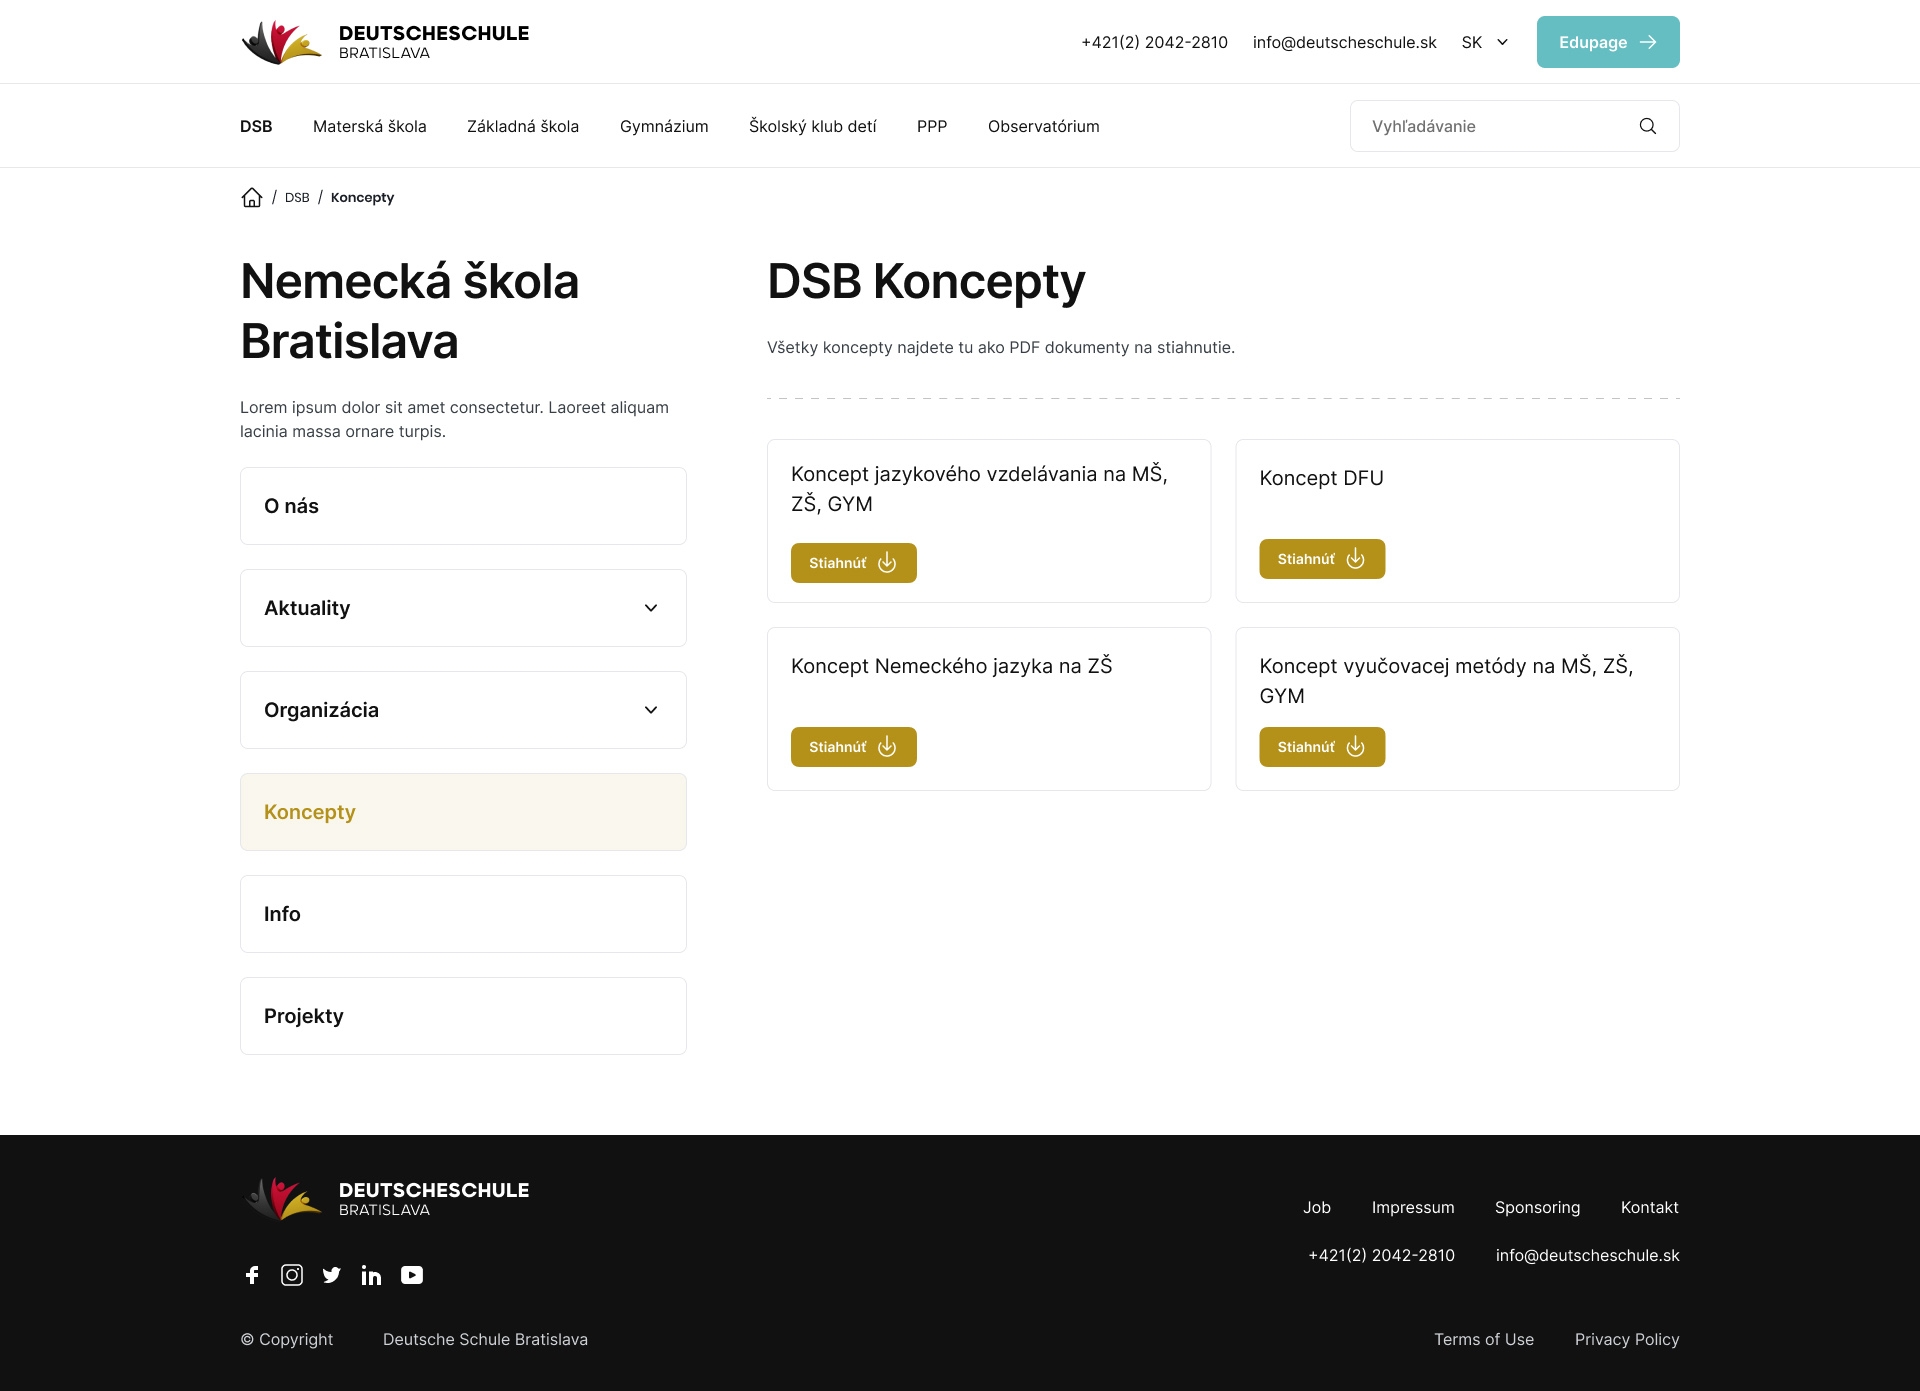Focus the Vyhľadávanie search field
This screenshot has height=1391, width=1920.
(x=1495, y=126)
